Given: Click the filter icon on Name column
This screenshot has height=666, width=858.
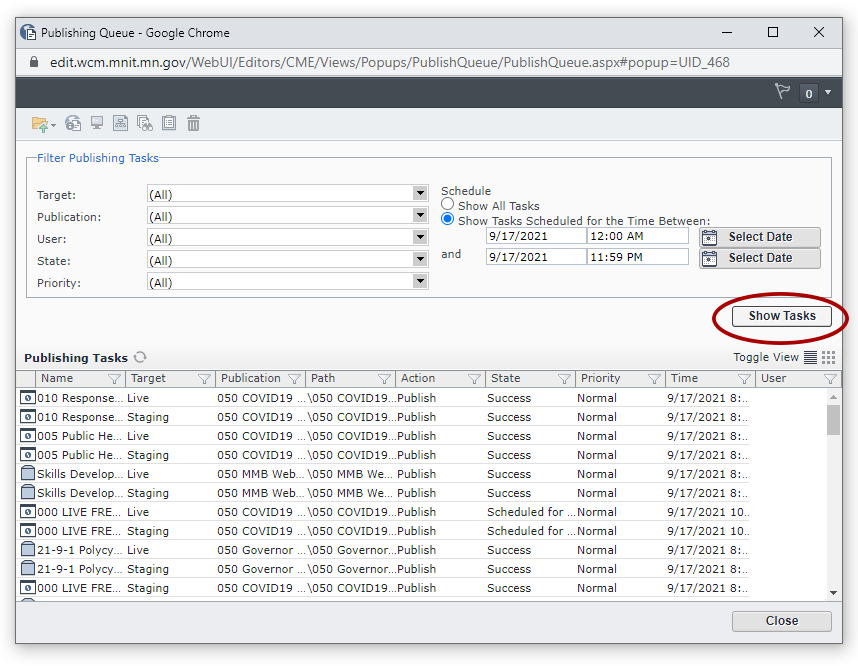Looking at the screenshot, I should pyautogui.click(x=114, y=379).
